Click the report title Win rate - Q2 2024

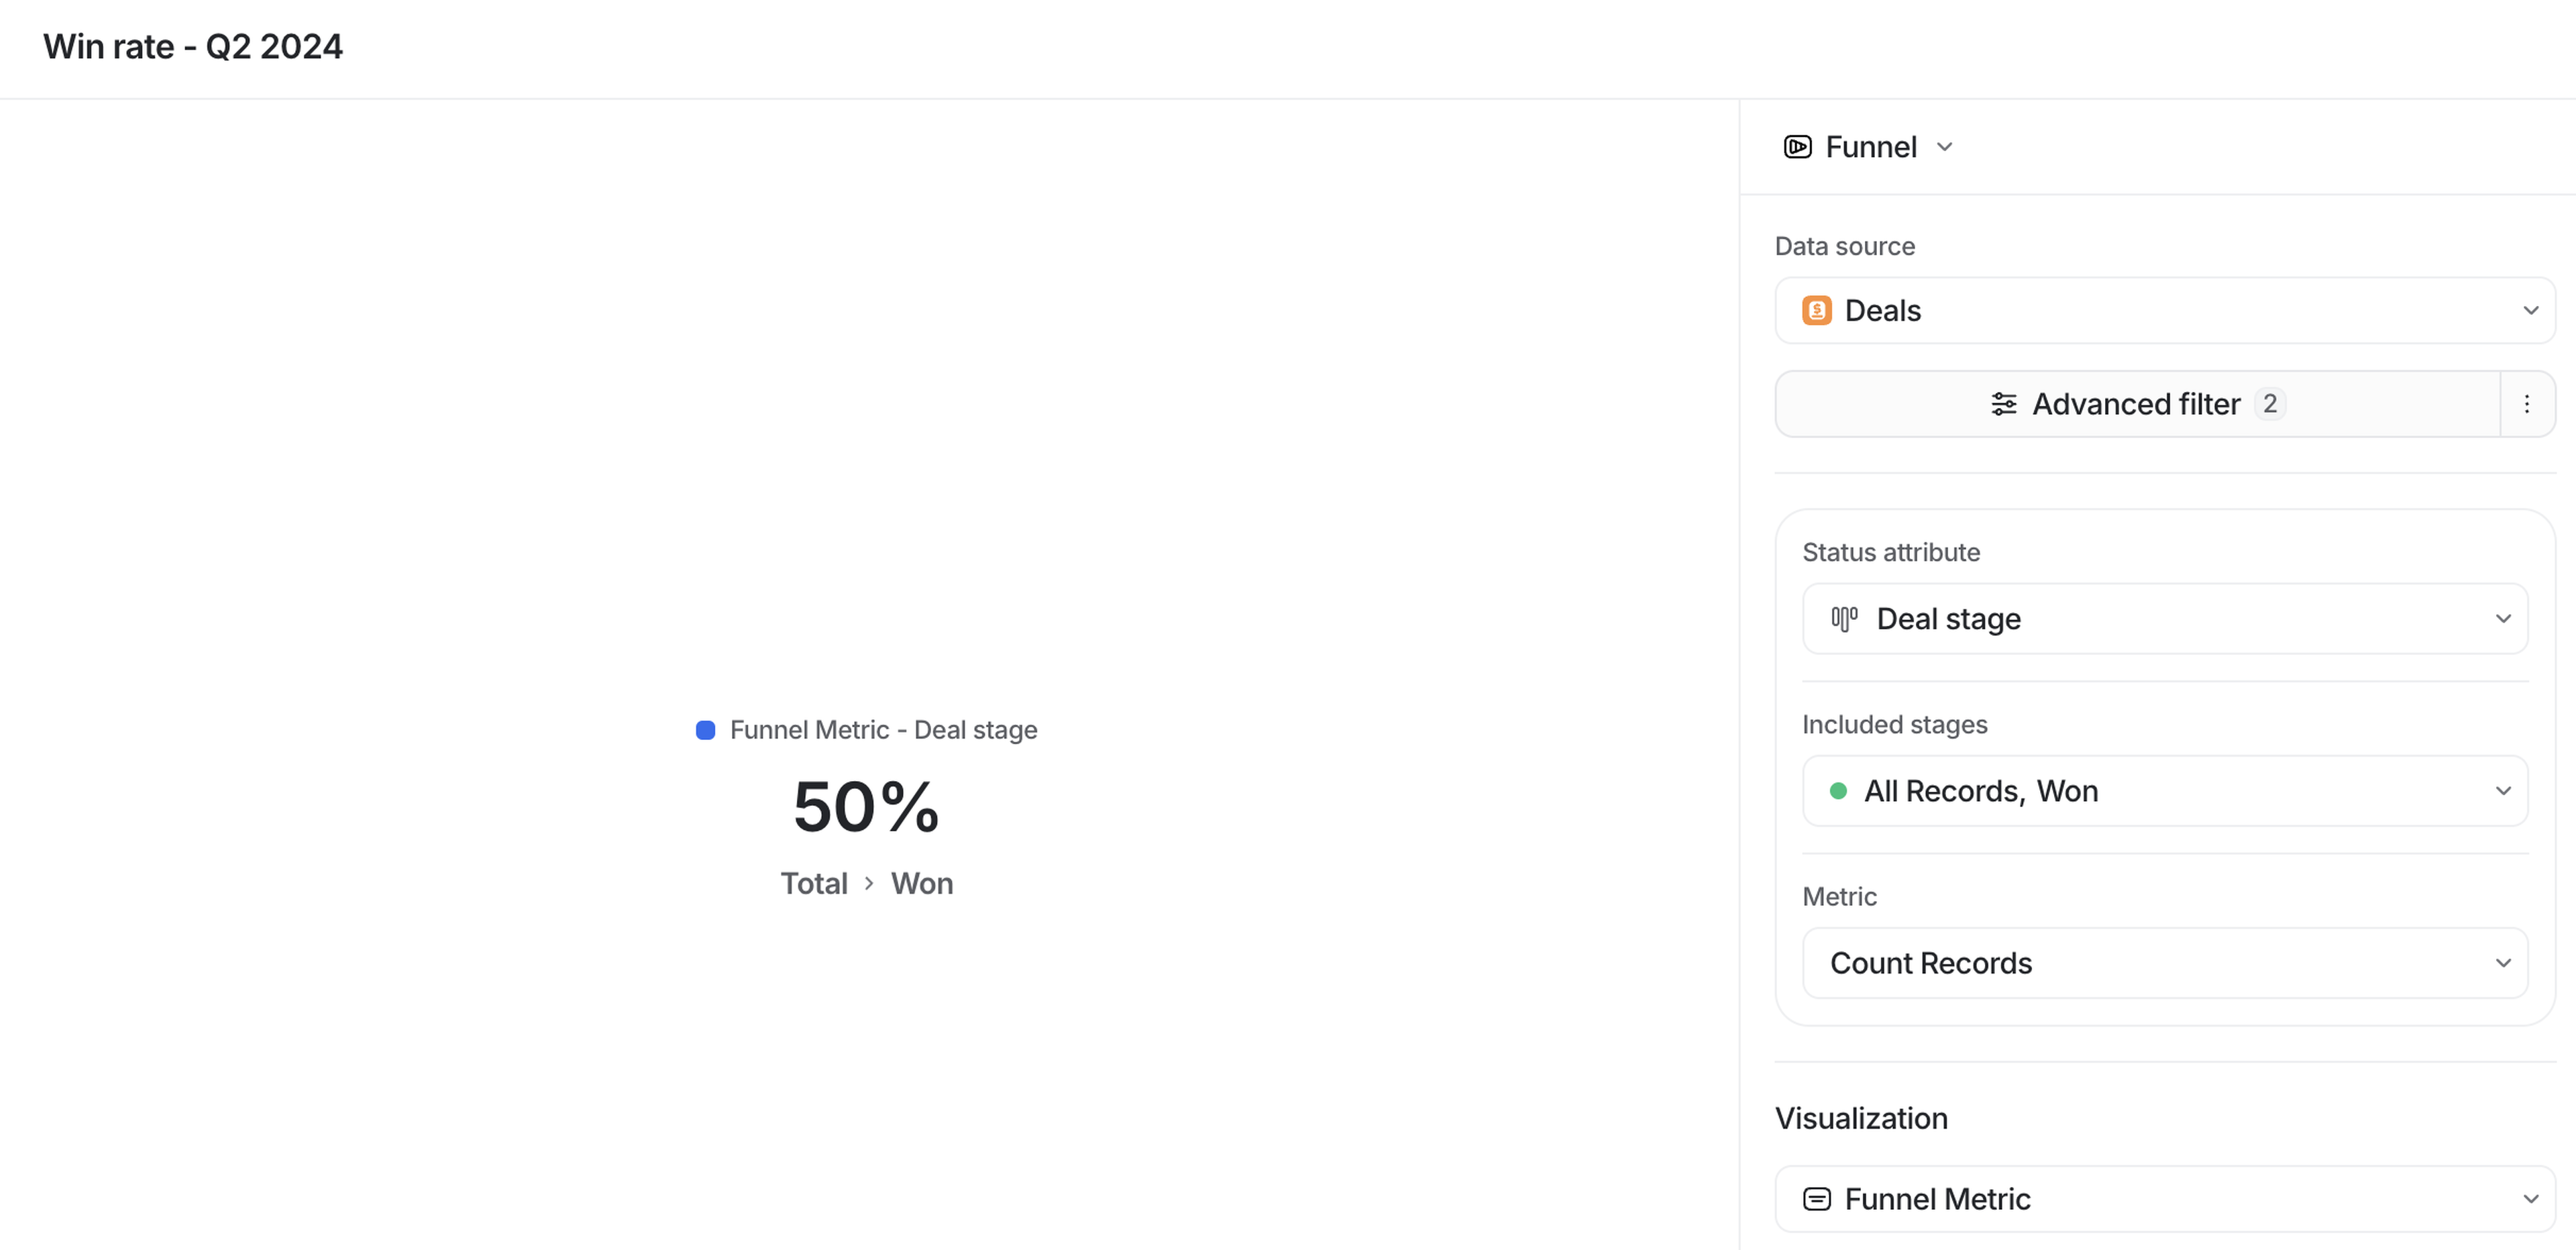pos(193,47)
